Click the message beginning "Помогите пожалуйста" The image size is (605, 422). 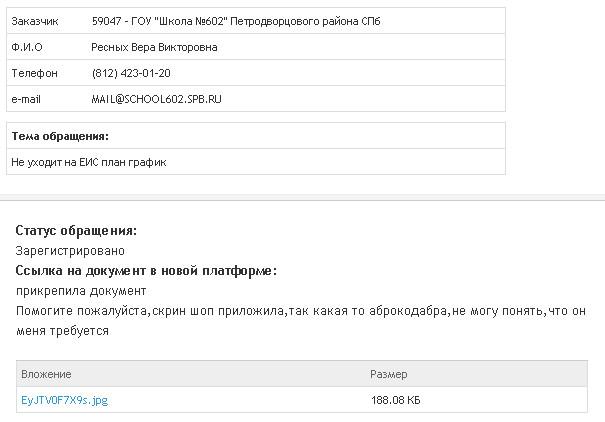click(x=300, y=311)
